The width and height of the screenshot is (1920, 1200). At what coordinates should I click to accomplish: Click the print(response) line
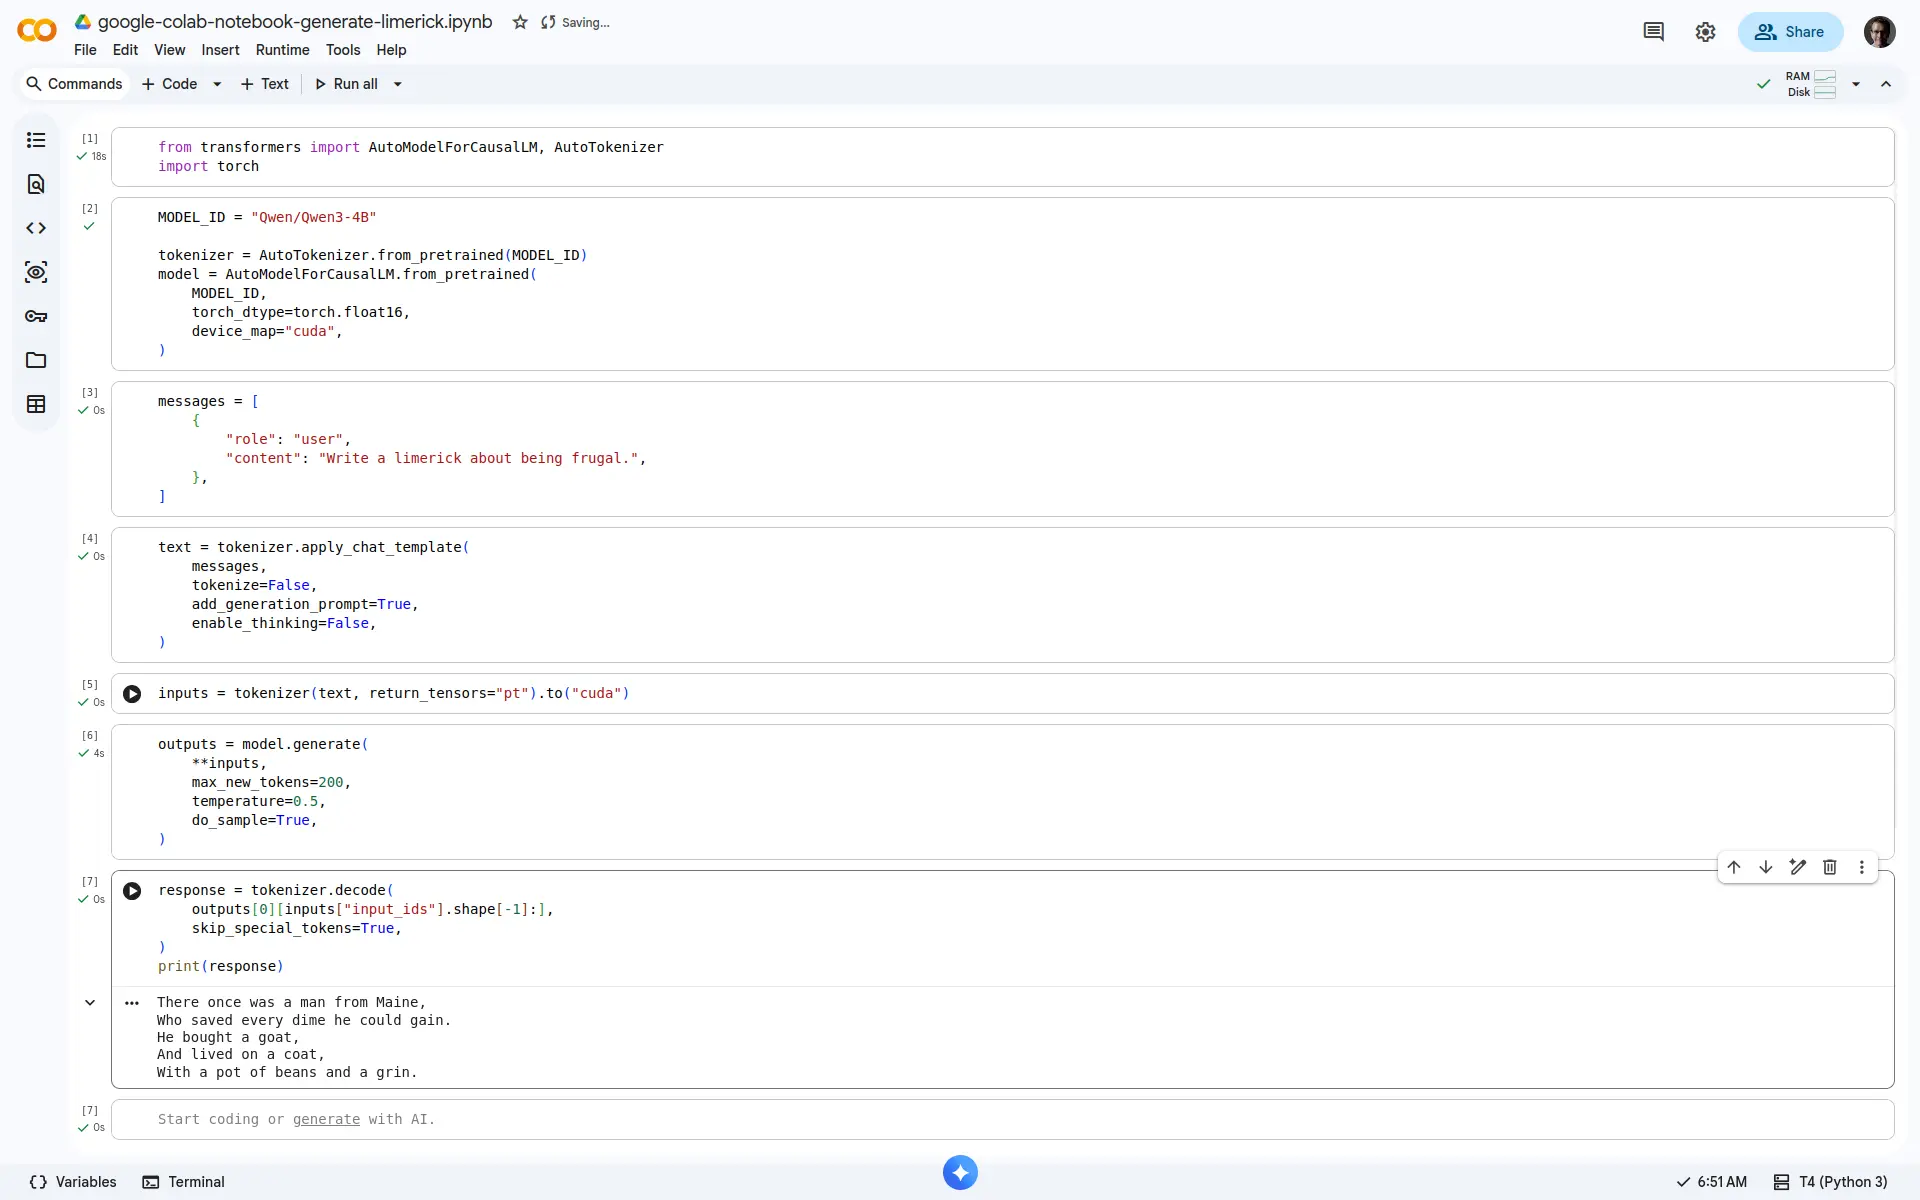point(221,966)
